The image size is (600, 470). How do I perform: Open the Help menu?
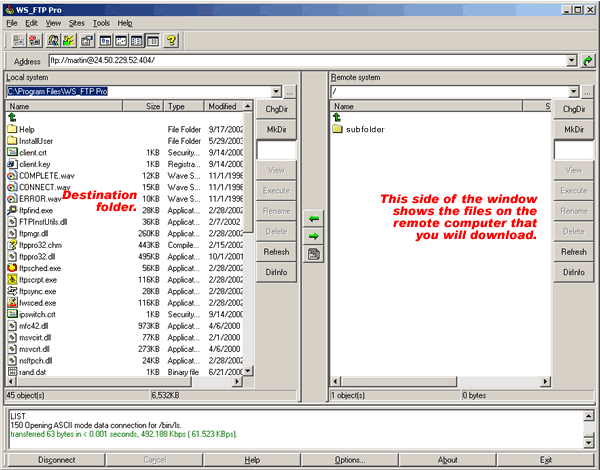125,23
